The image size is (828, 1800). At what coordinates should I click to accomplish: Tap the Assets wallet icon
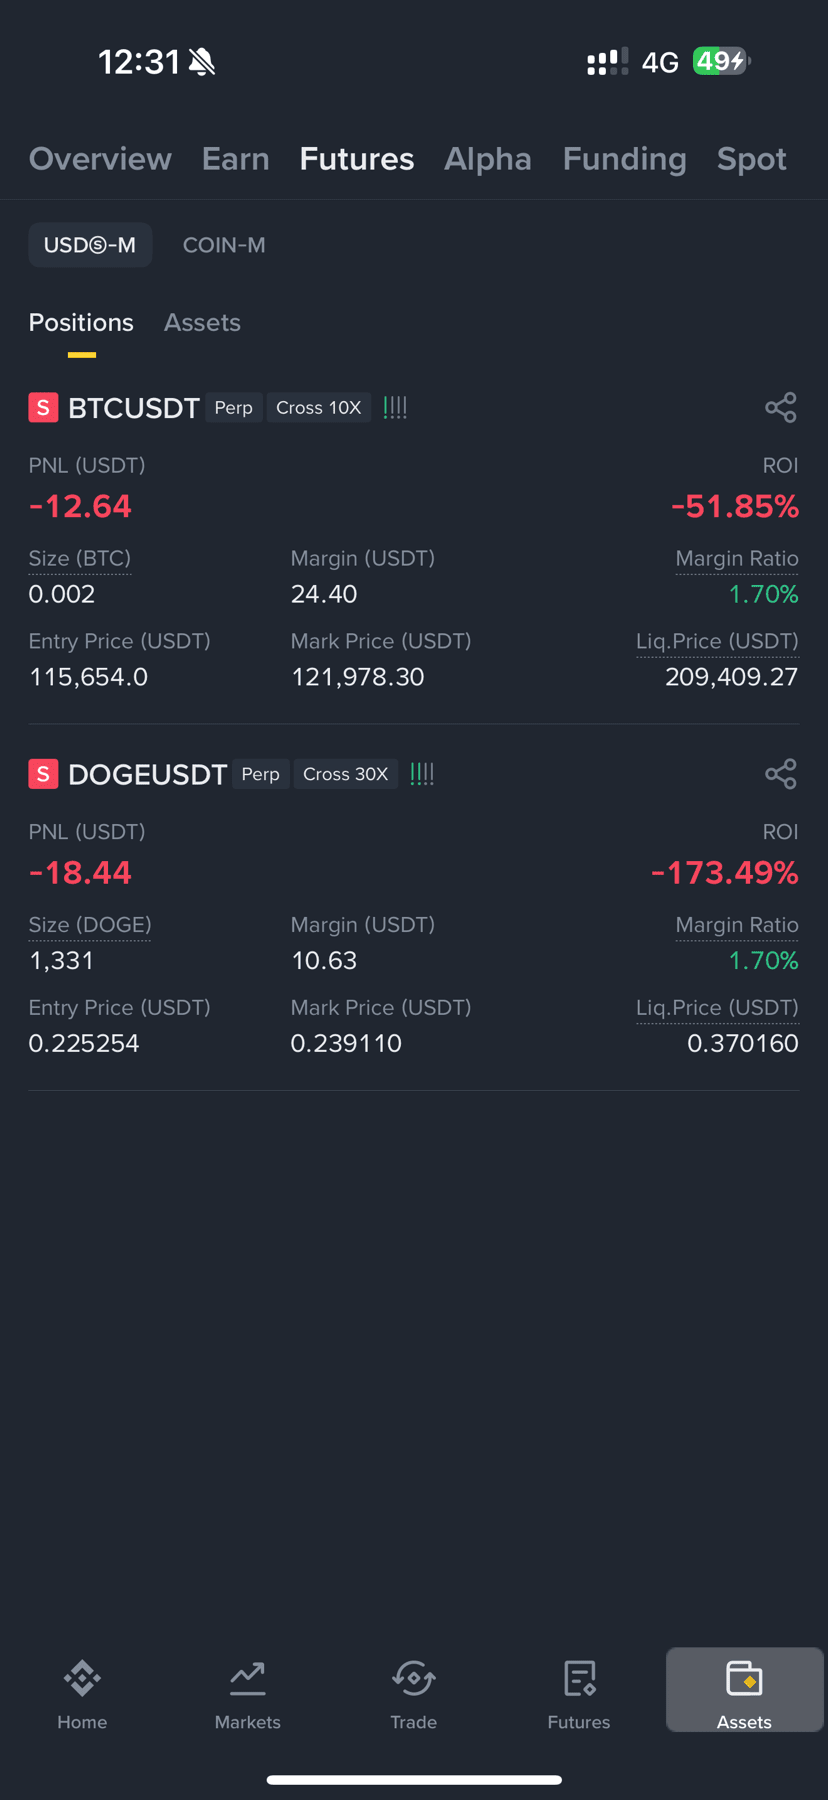(744, 1679)
